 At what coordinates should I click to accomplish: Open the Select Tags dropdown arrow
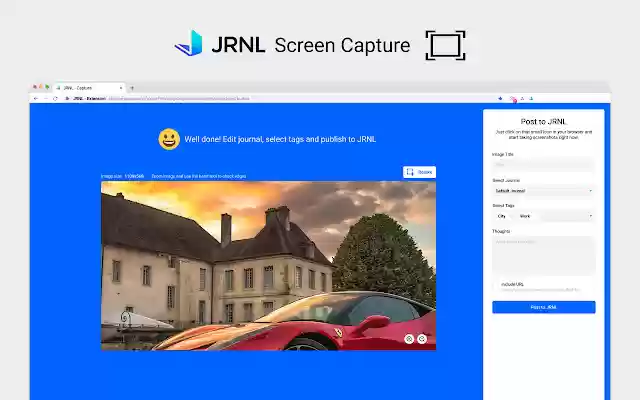[x=590, y=216]
